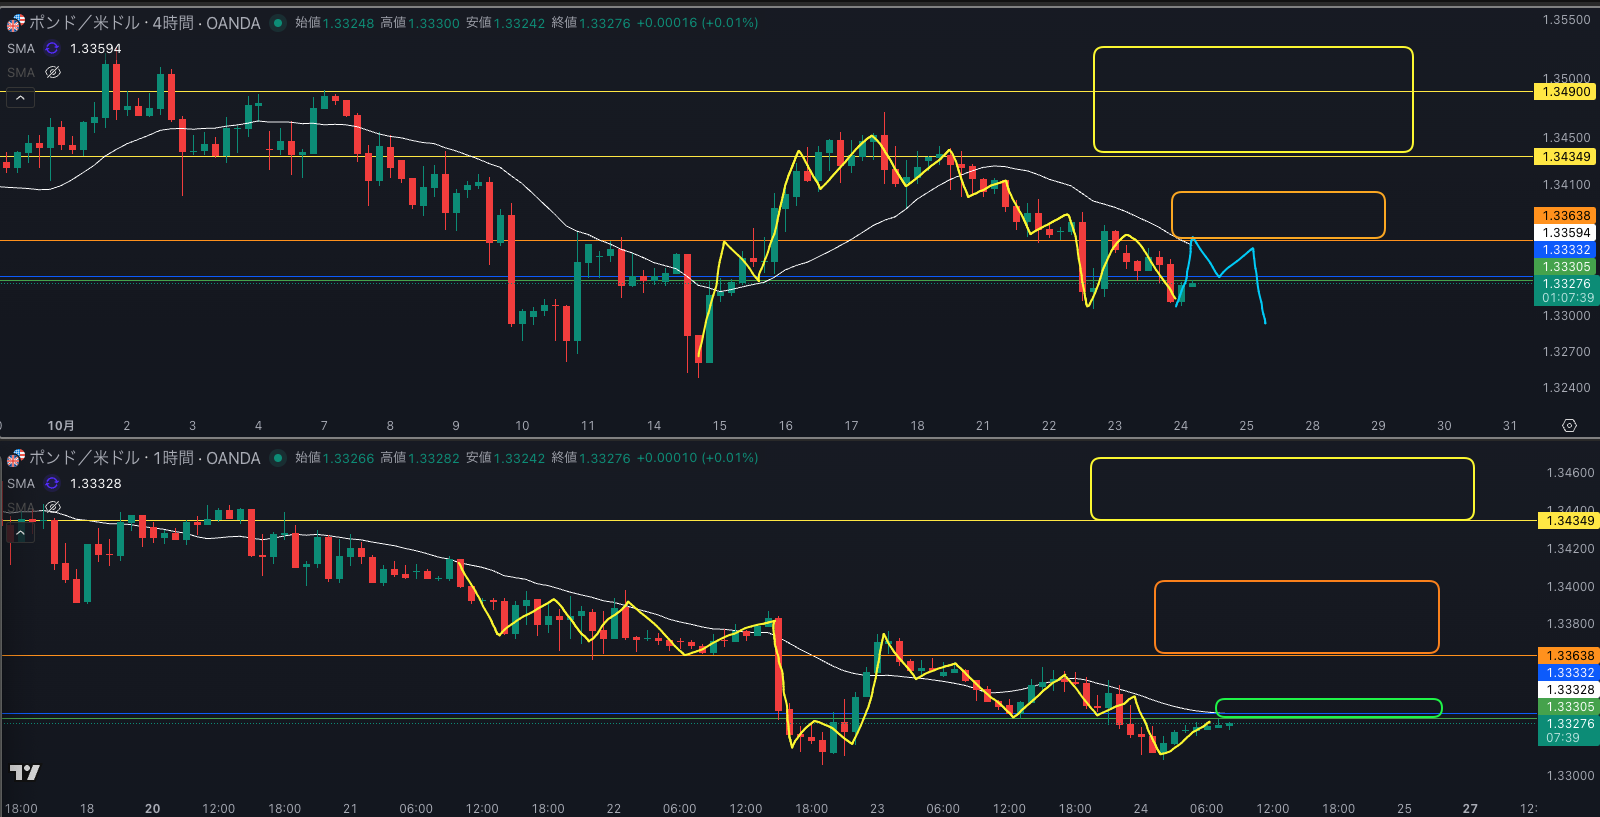The width and height of the screenshot is (1600, 817).
Task: Show the hidden SMA on 4-hour chart
Action: tap(54, 72)
